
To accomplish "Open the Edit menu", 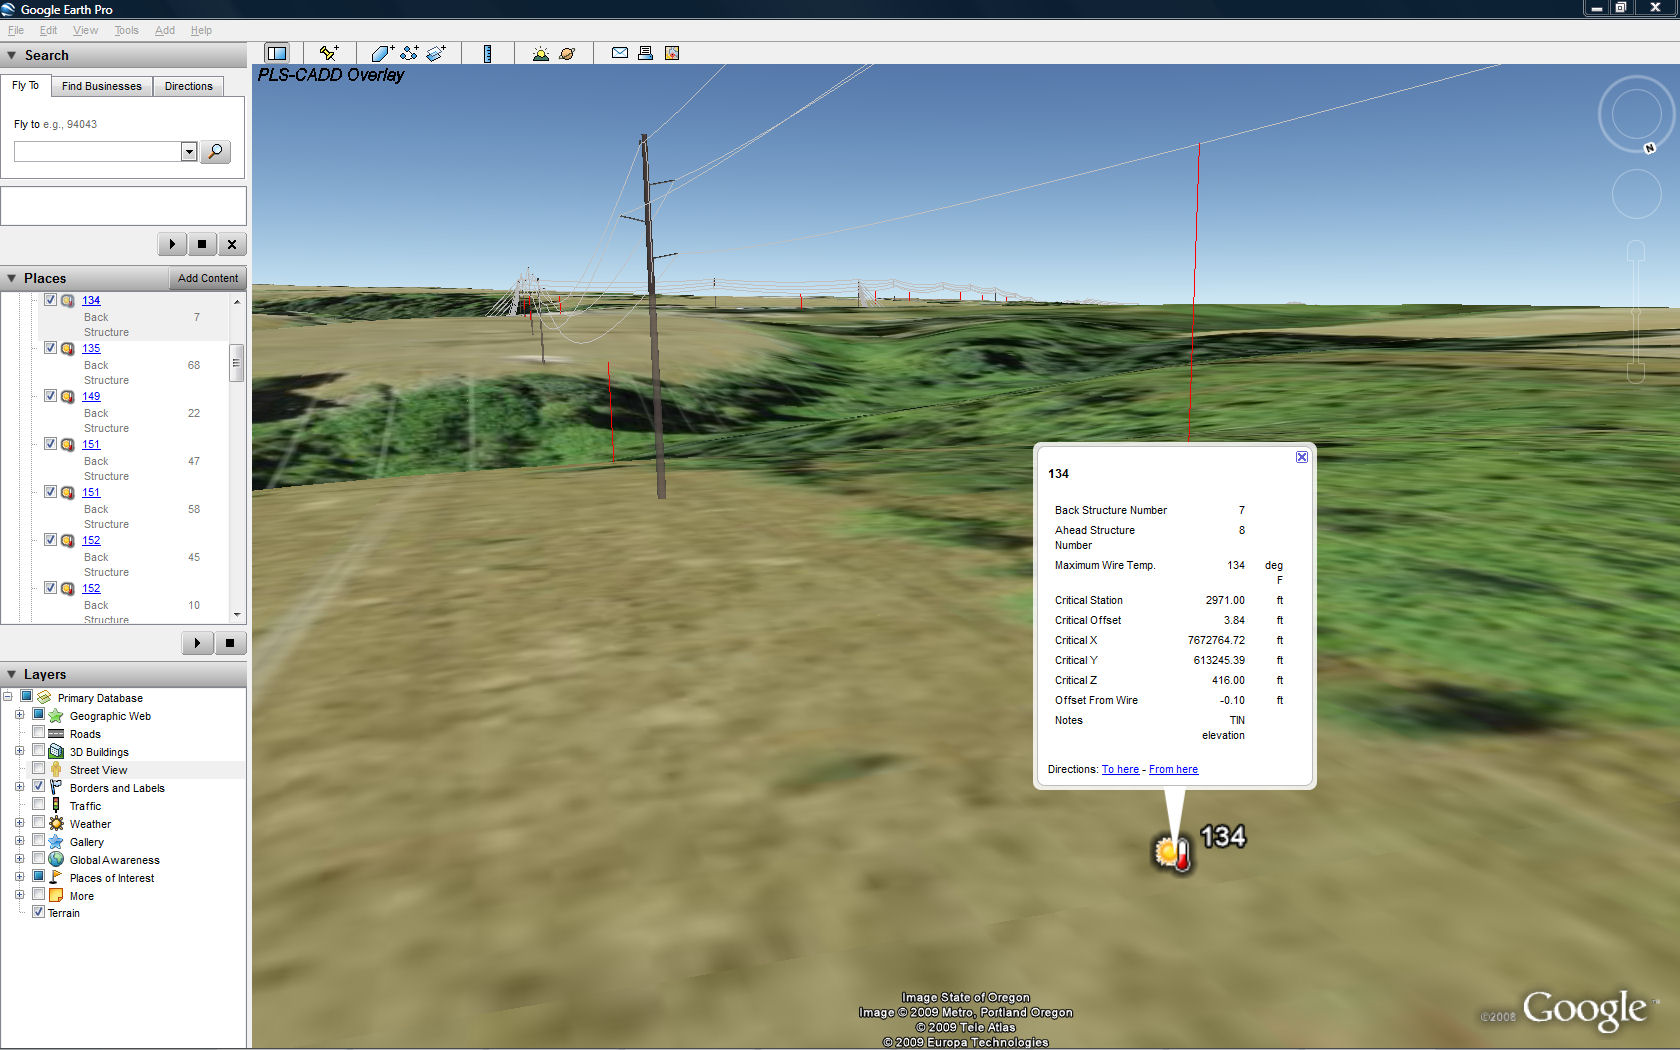I will click(x=48, y=30).
